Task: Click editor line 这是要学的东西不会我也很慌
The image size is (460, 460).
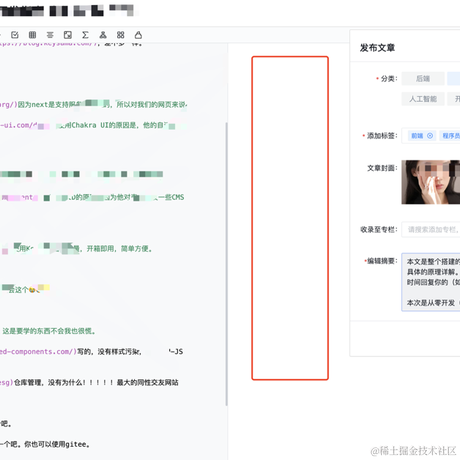Action: point(49,331)
